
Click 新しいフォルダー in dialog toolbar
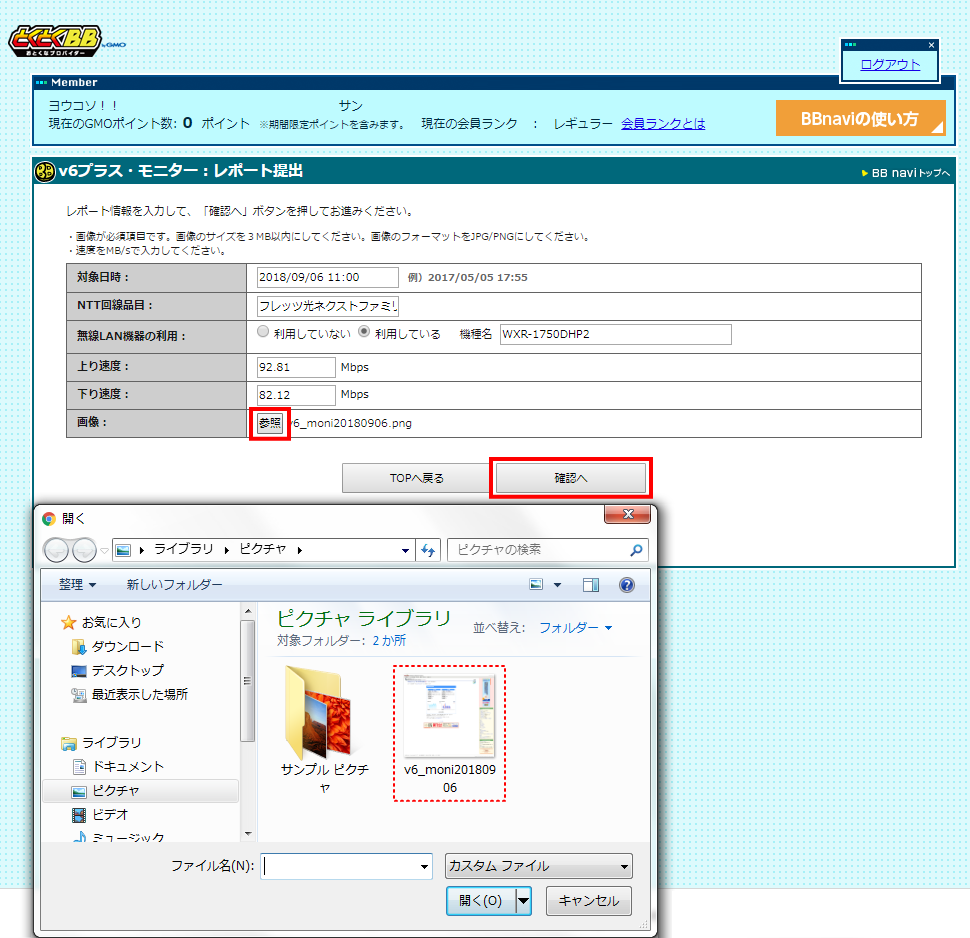(x=174, y=585)
